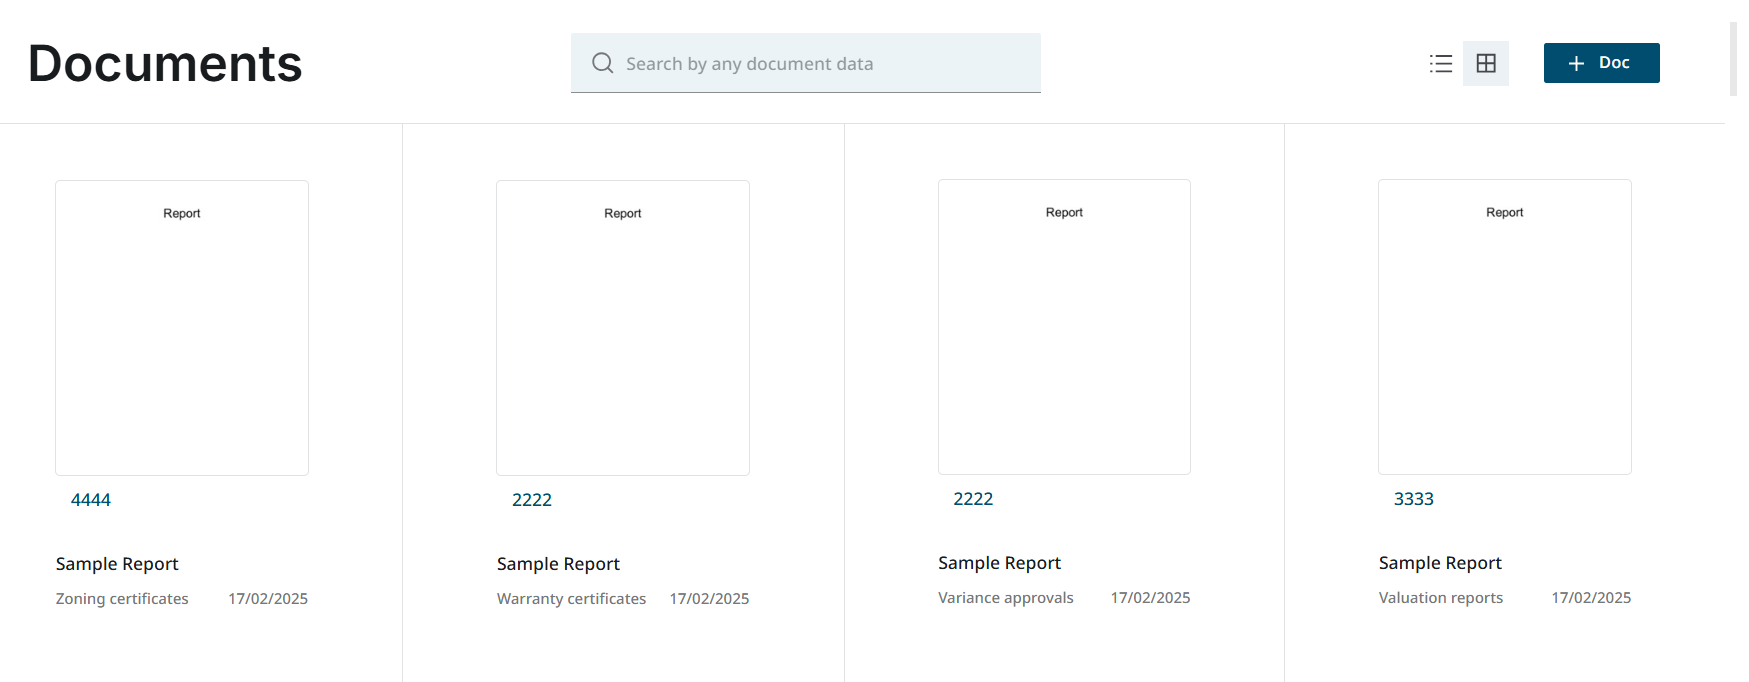Click the magnifier icon in search bar
The height and width of the screenshot is (682, 1749).
[602, 63]
